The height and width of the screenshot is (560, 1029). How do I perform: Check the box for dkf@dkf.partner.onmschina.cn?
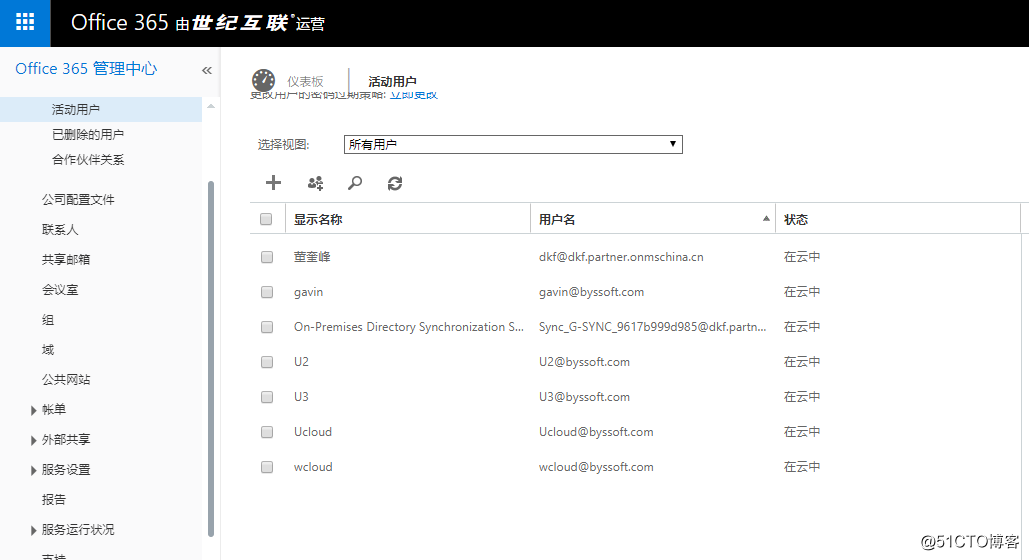(266, 257)
